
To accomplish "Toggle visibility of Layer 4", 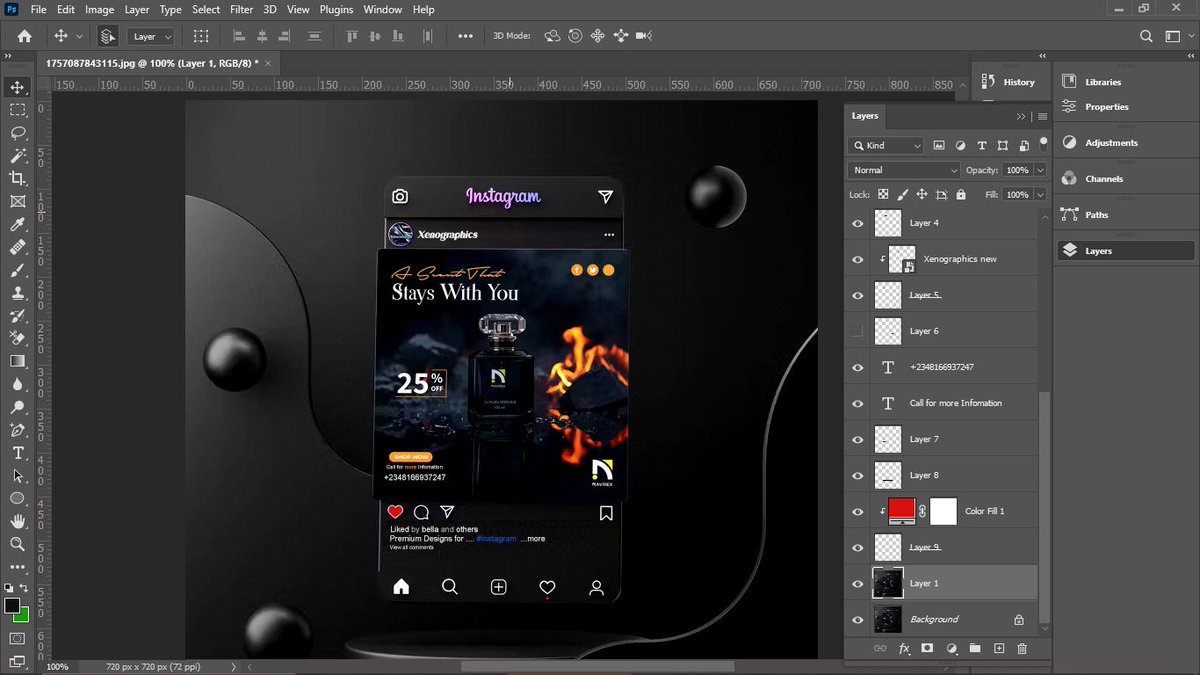I will 857,223.
